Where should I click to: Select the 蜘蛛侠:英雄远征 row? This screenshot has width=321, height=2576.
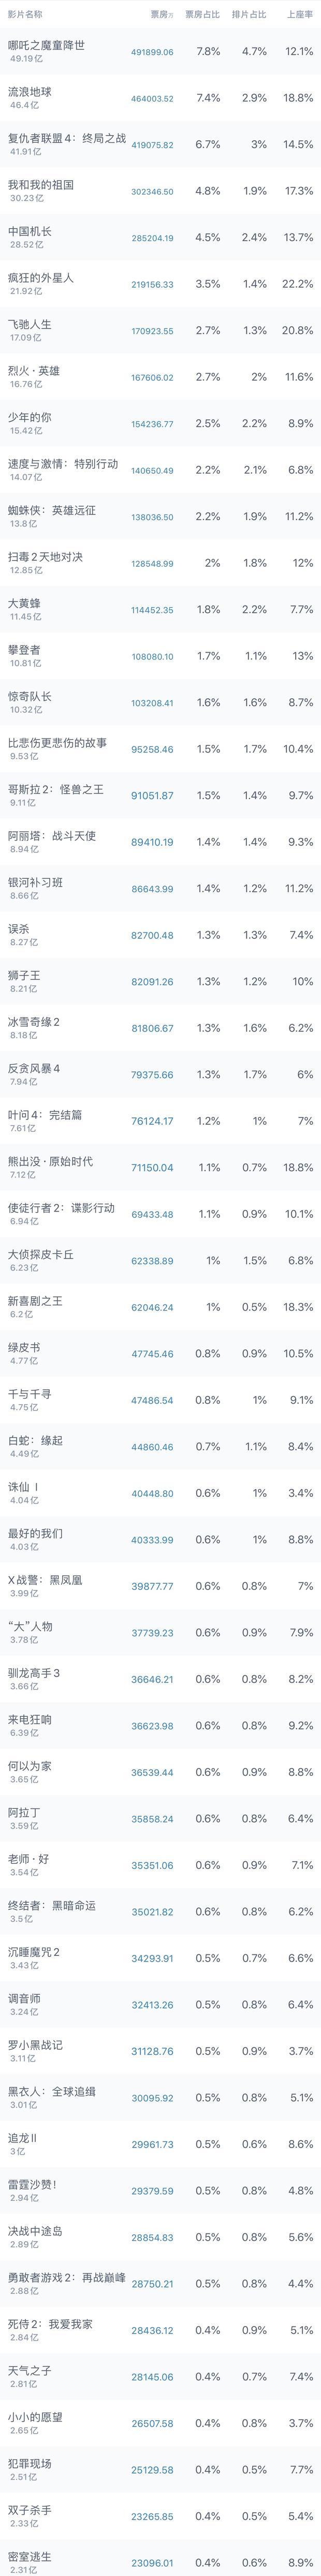point(160,517)
